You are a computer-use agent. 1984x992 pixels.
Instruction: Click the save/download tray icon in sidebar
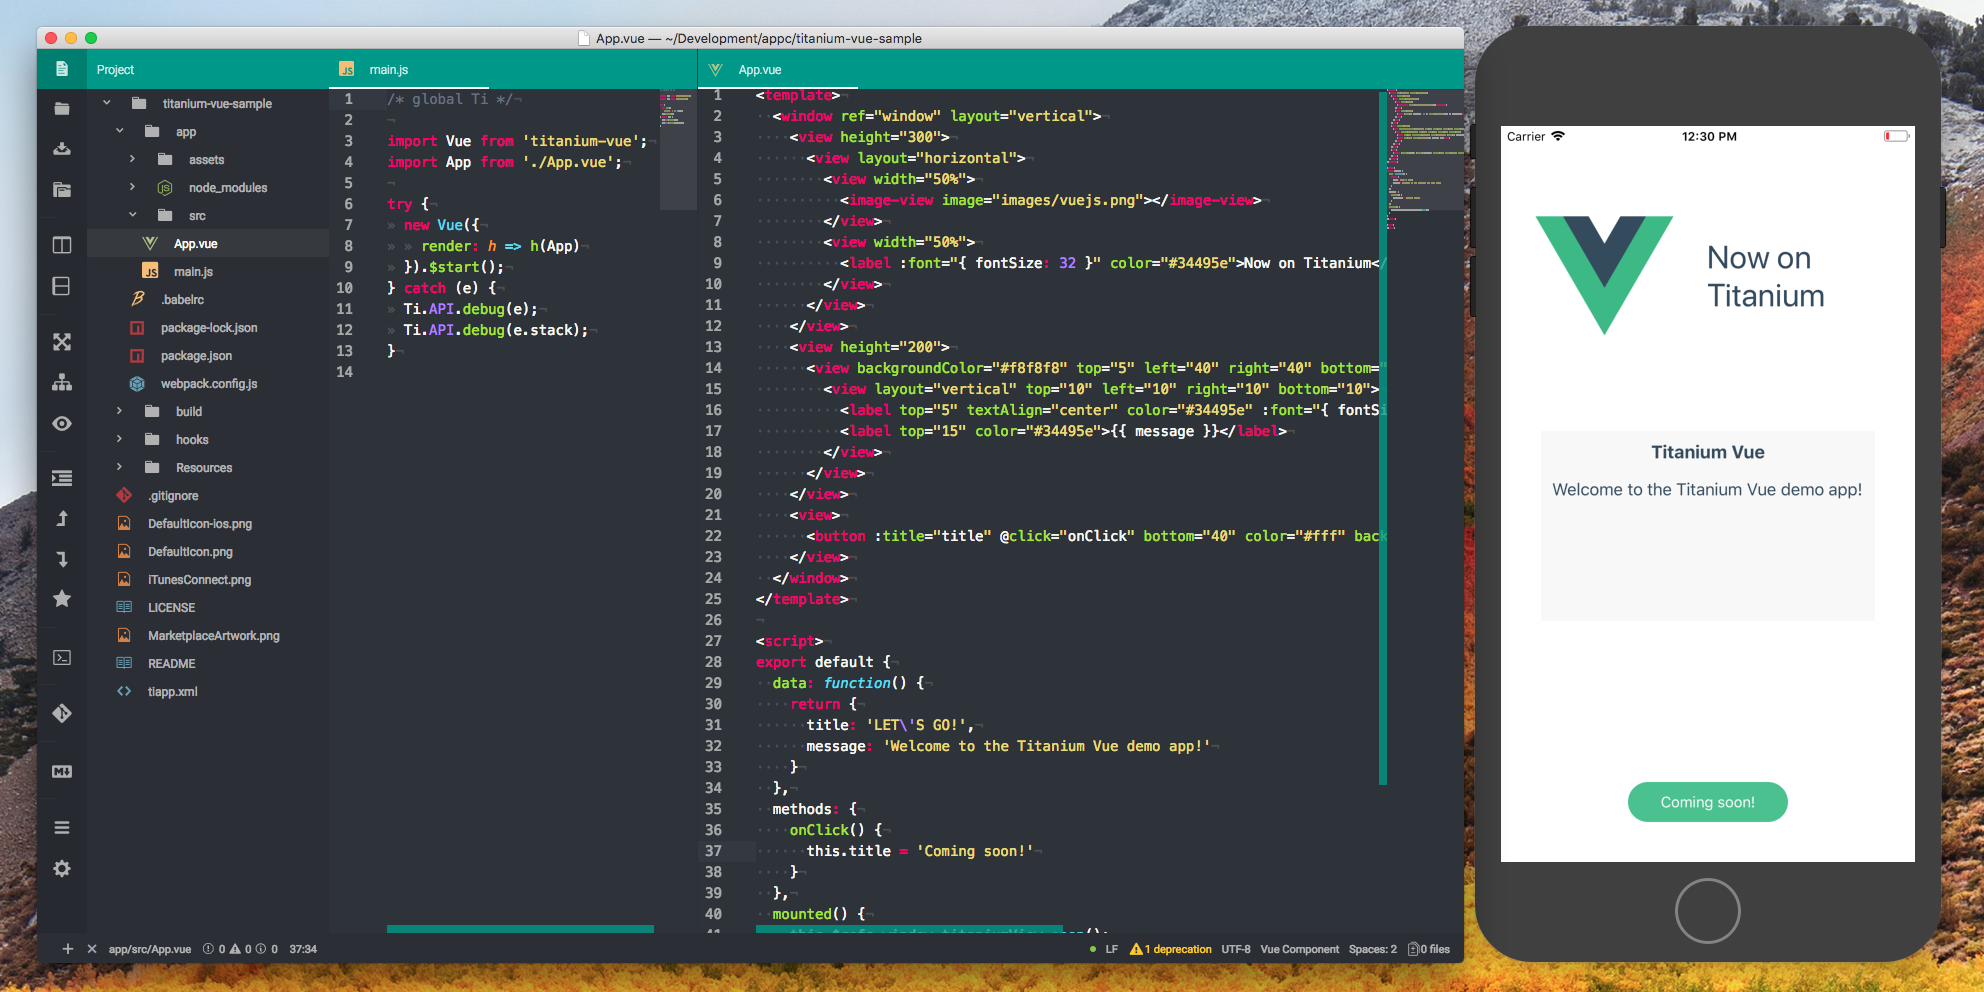62,148
